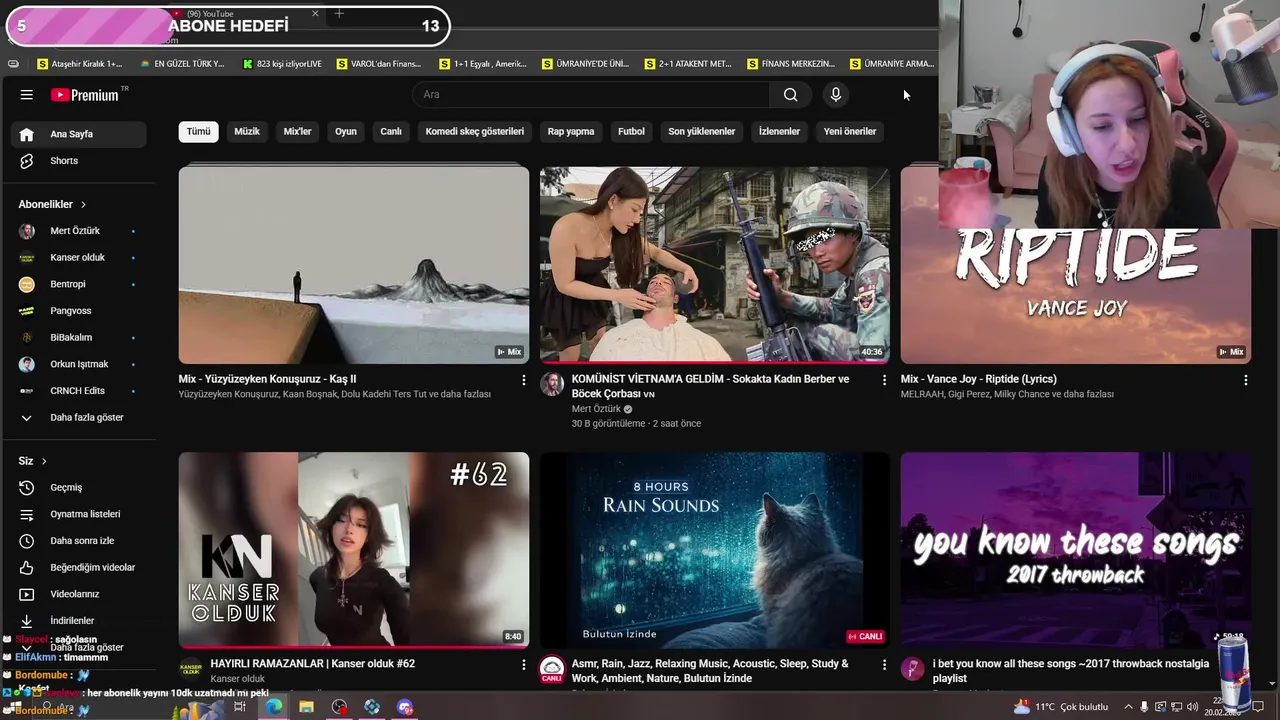Start voice search with microphone icon
1280x720 pixels.
(x=836, y=95)
